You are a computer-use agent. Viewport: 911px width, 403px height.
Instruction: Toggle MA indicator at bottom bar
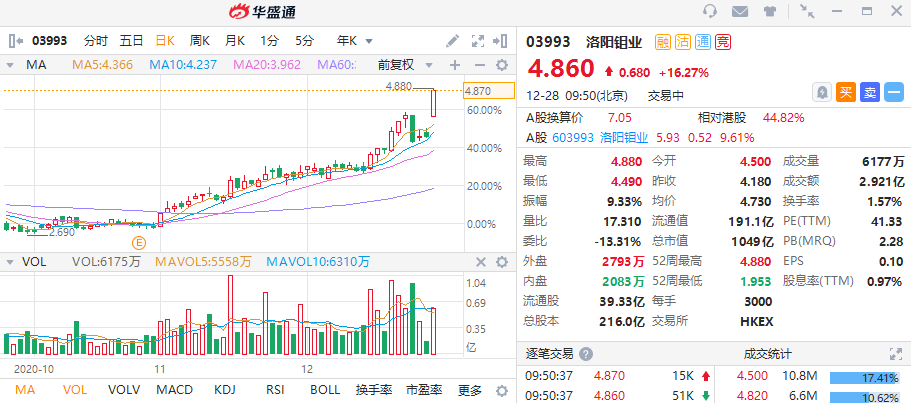(x=24, y=390)
